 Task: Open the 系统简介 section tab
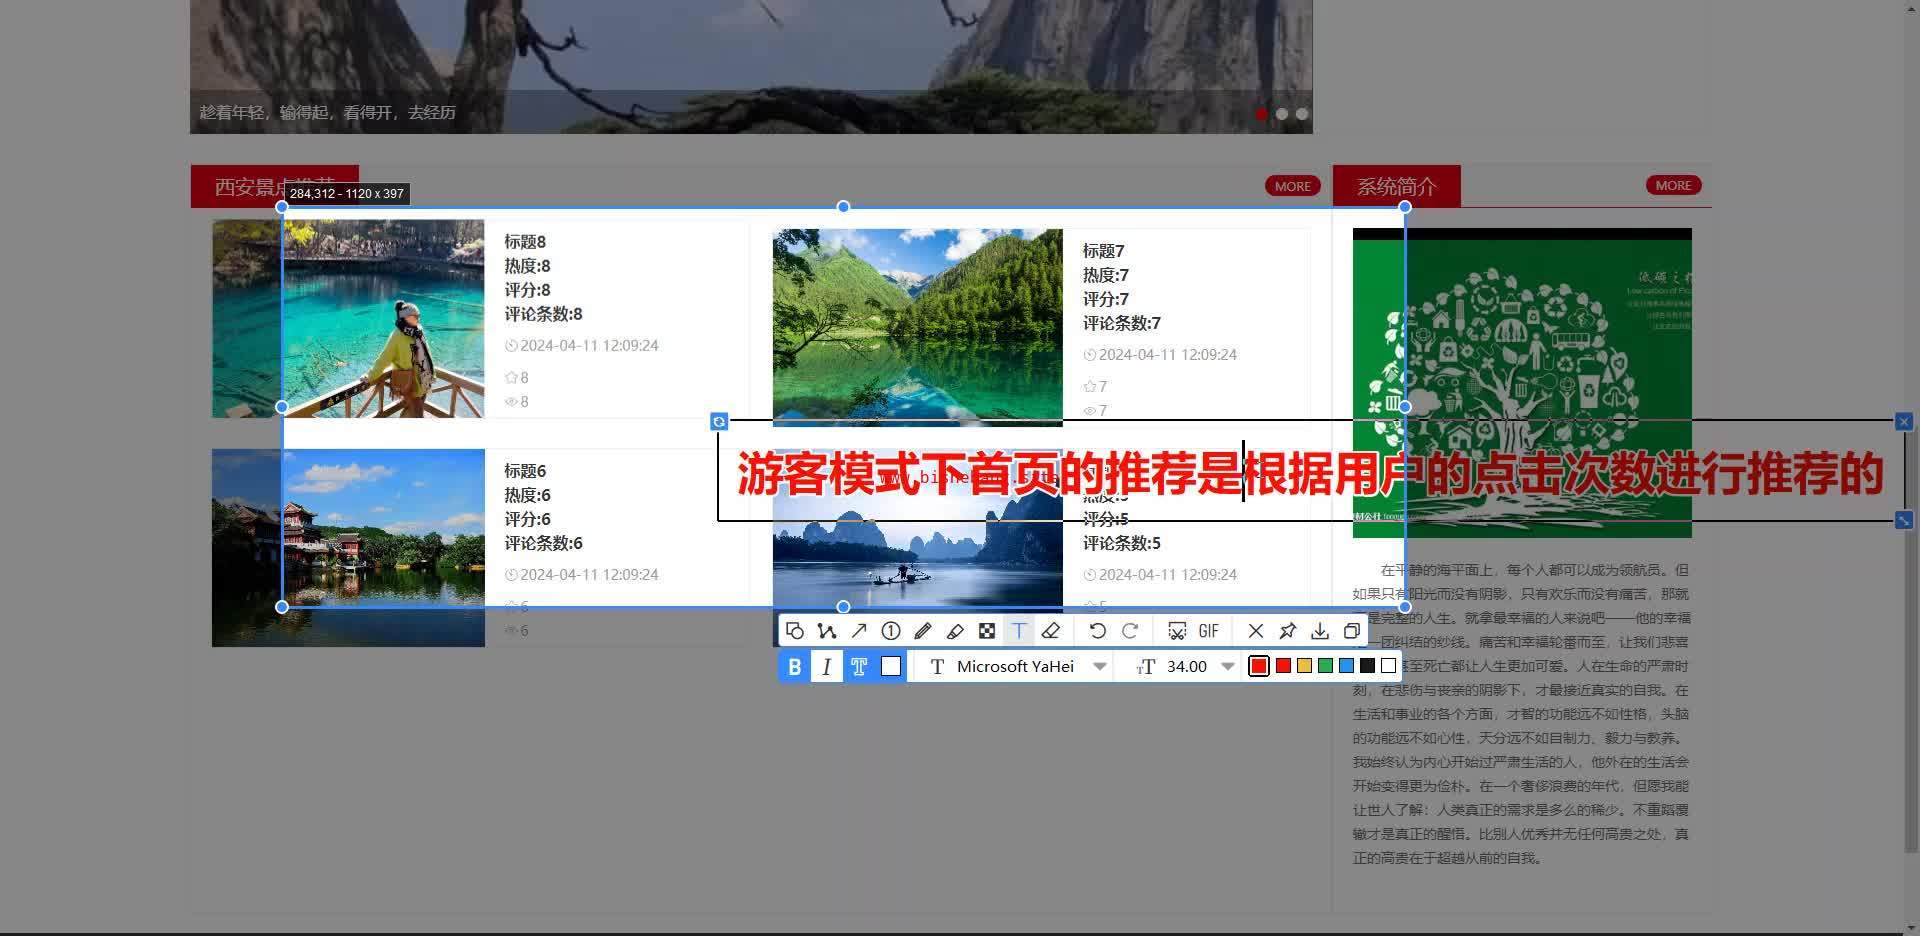click(1396, 187)
